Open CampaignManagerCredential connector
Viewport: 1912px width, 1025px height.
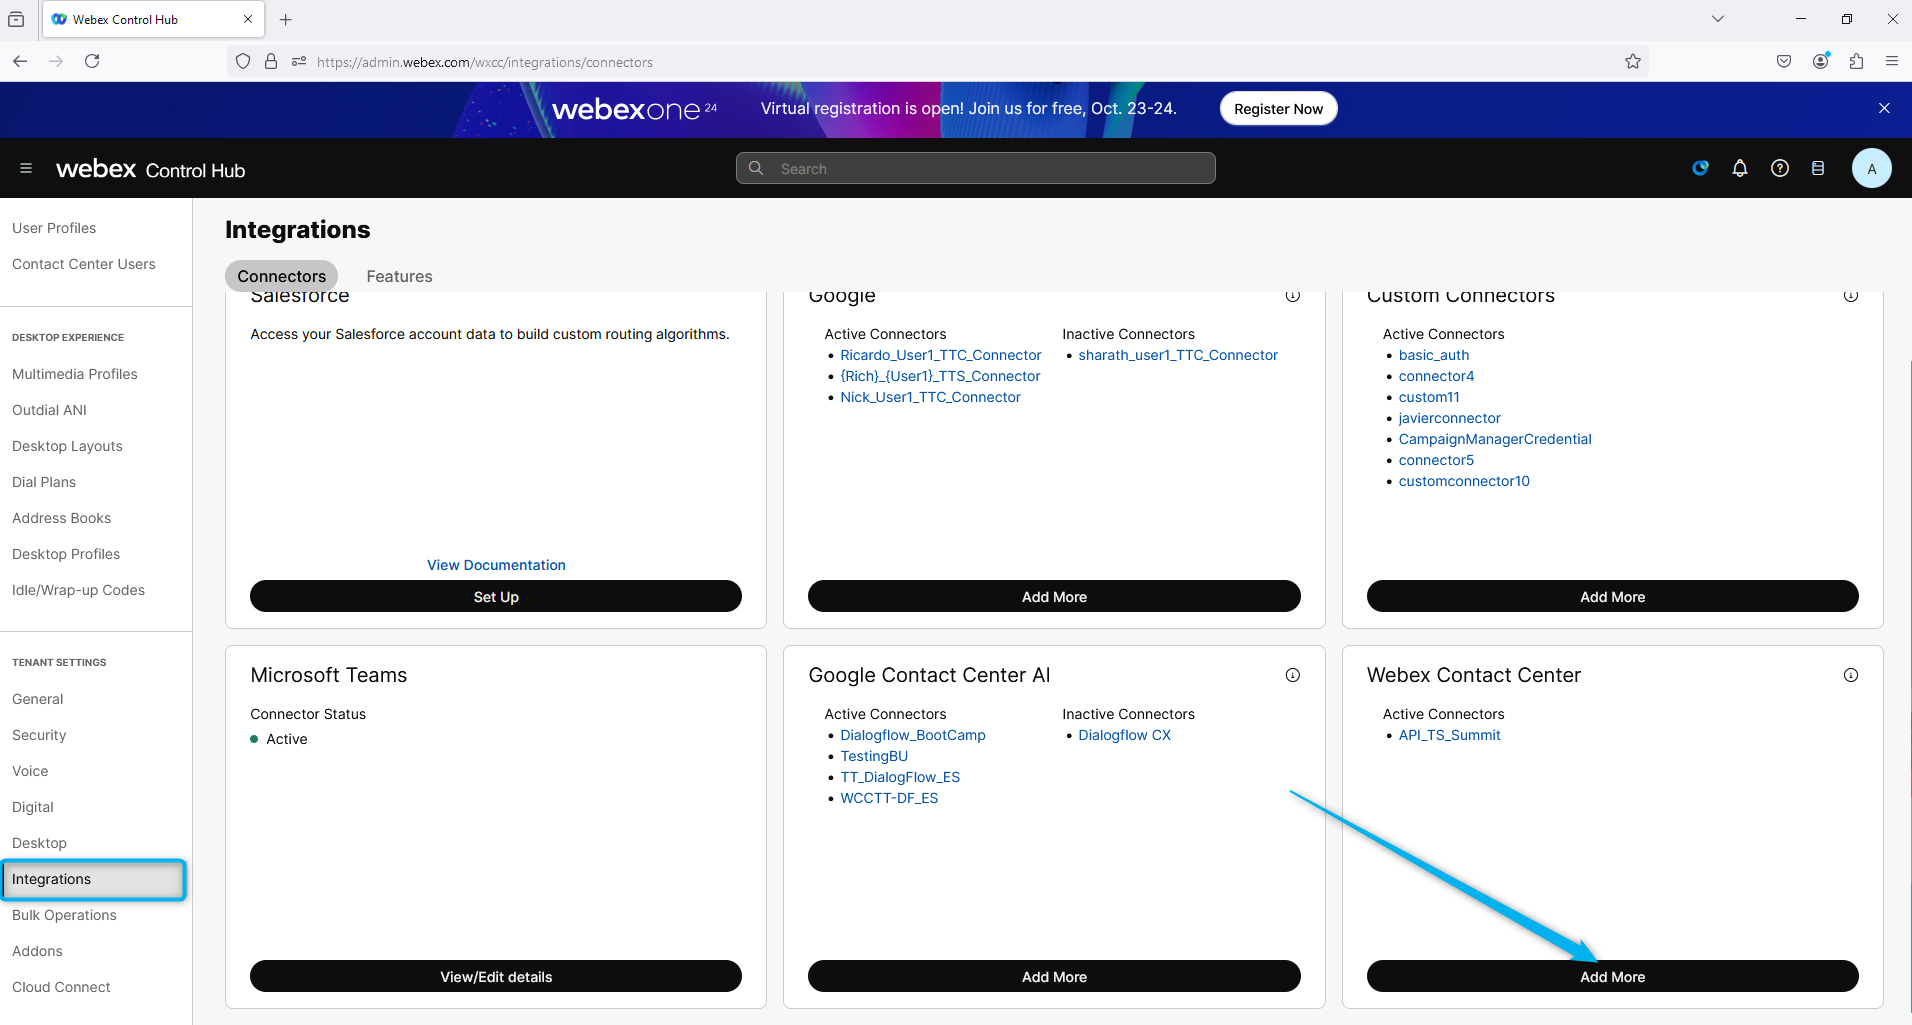pyautogui.click(x=1495, y=439)
